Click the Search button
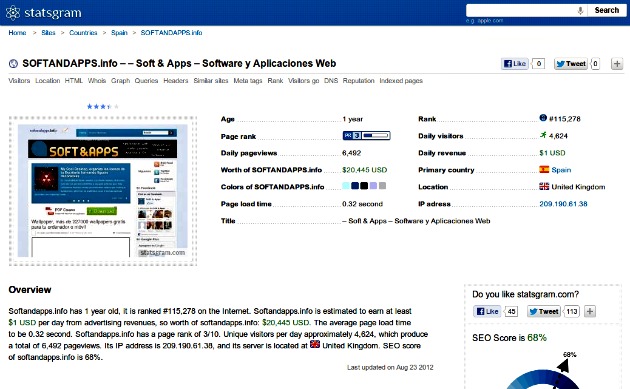This screenshot has height=389, width=630. click(x=607, y=10)
